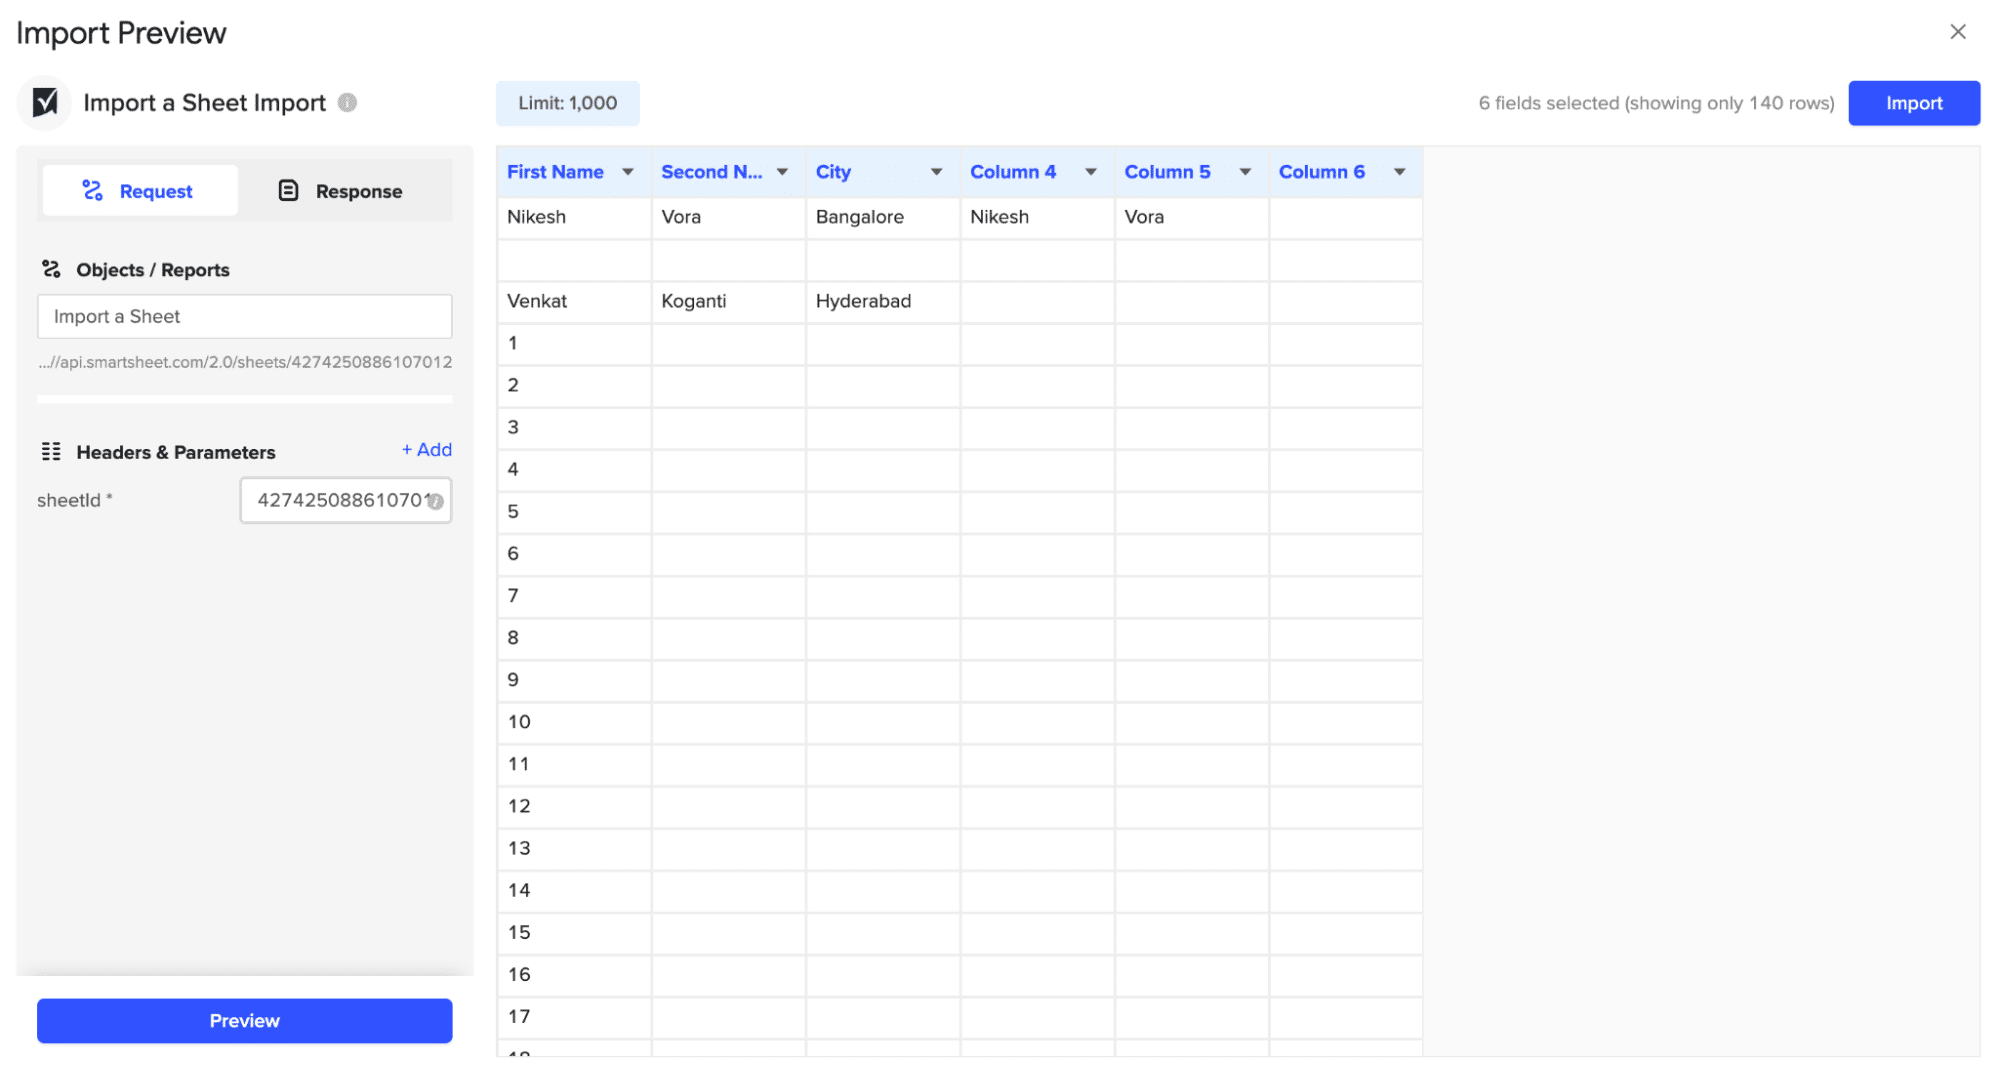Click the Objects/Reports panel icon
This screenshot has width=1999, height=1091.
[51, 269]
